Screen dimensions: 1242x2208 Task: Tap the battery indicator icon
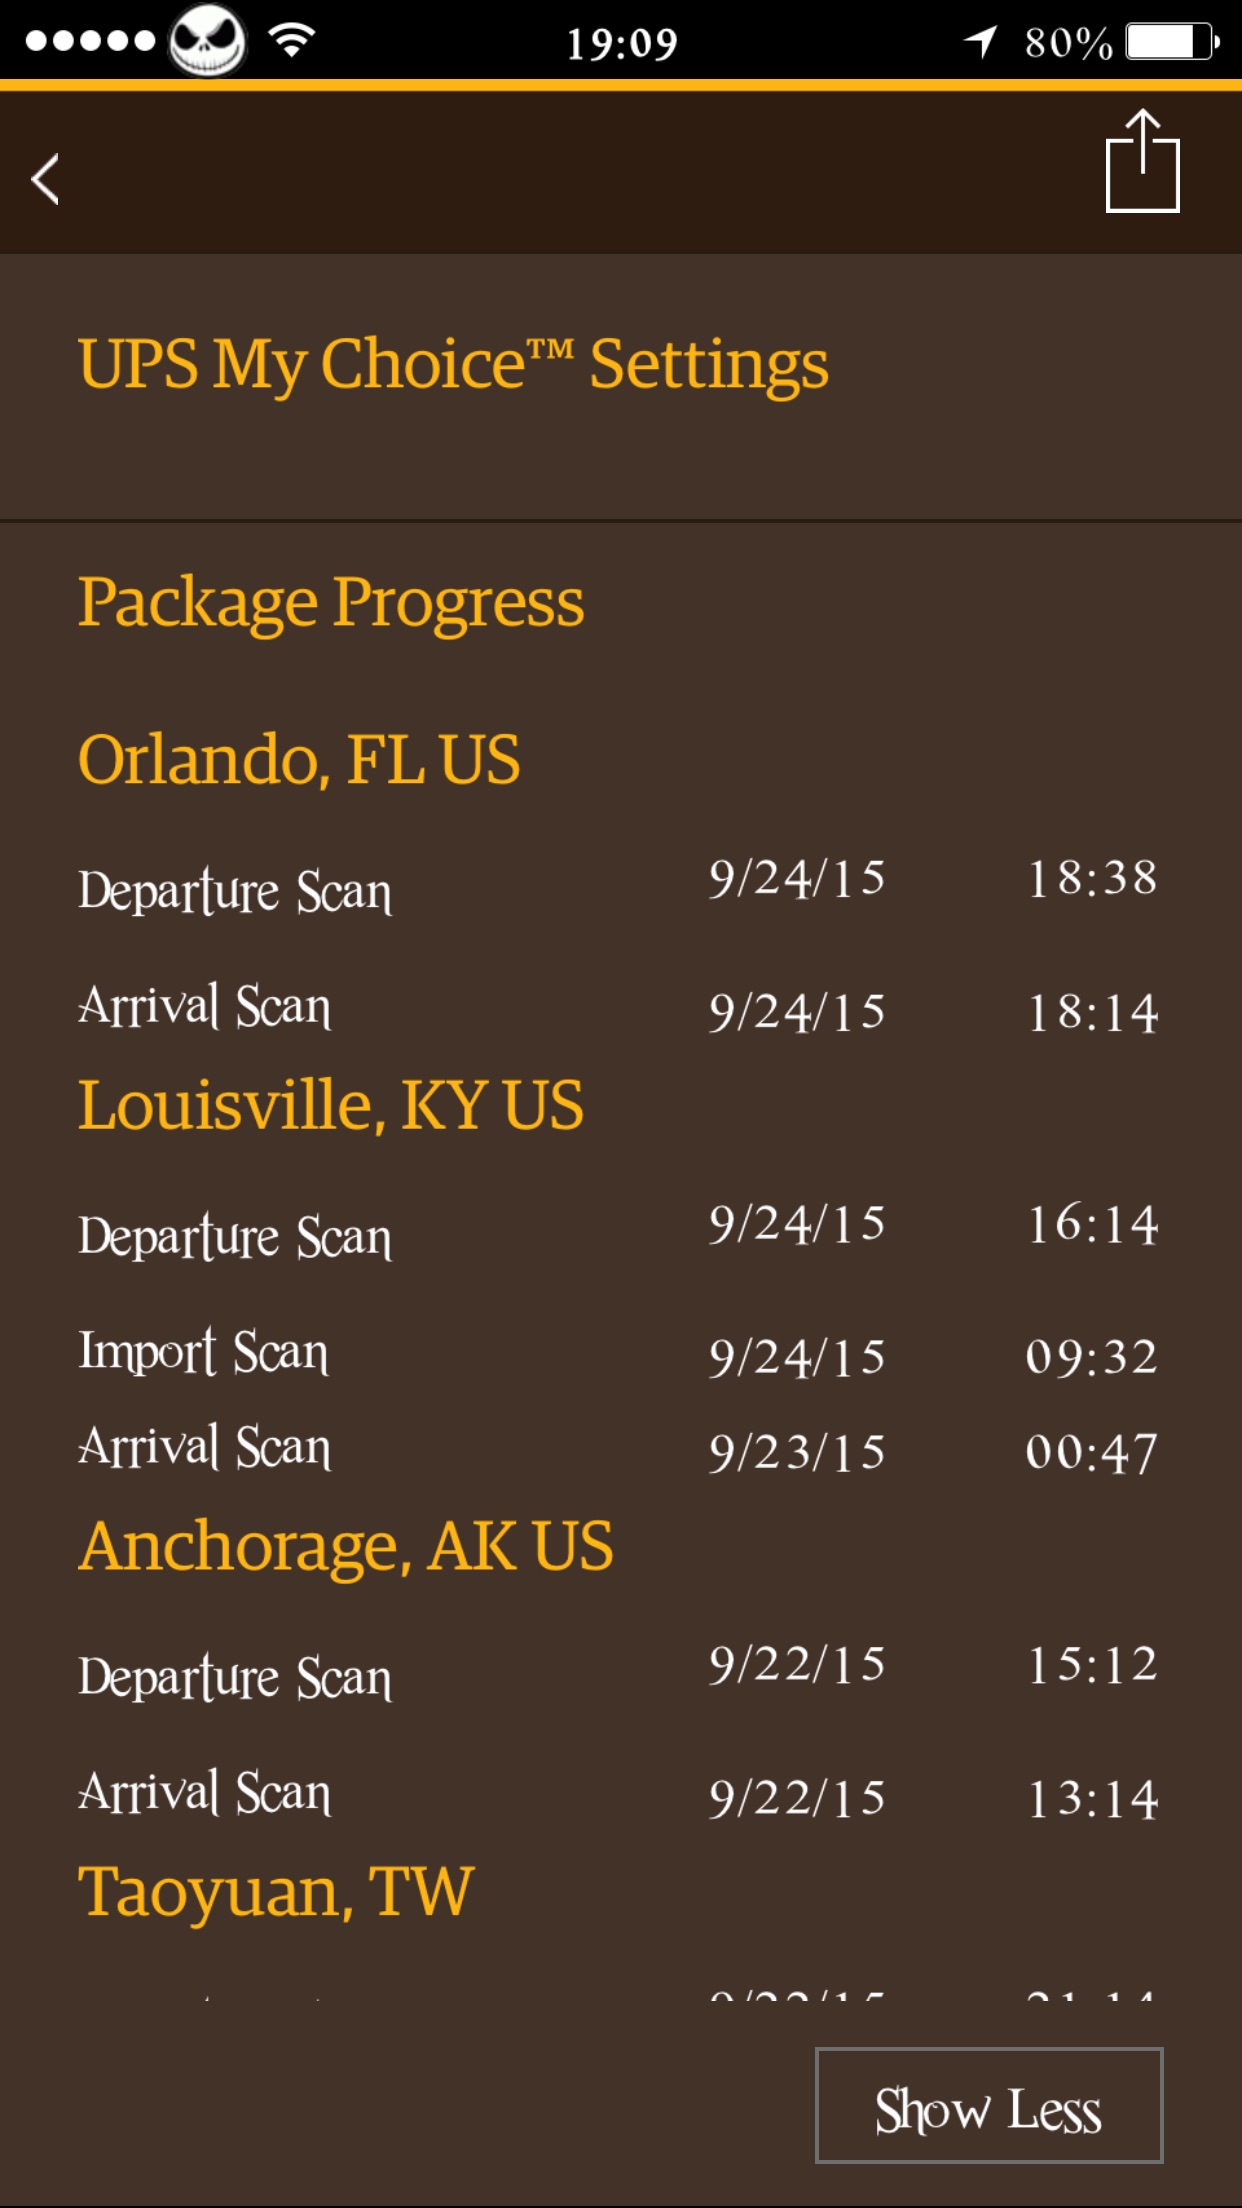(x=1172, y=42)
